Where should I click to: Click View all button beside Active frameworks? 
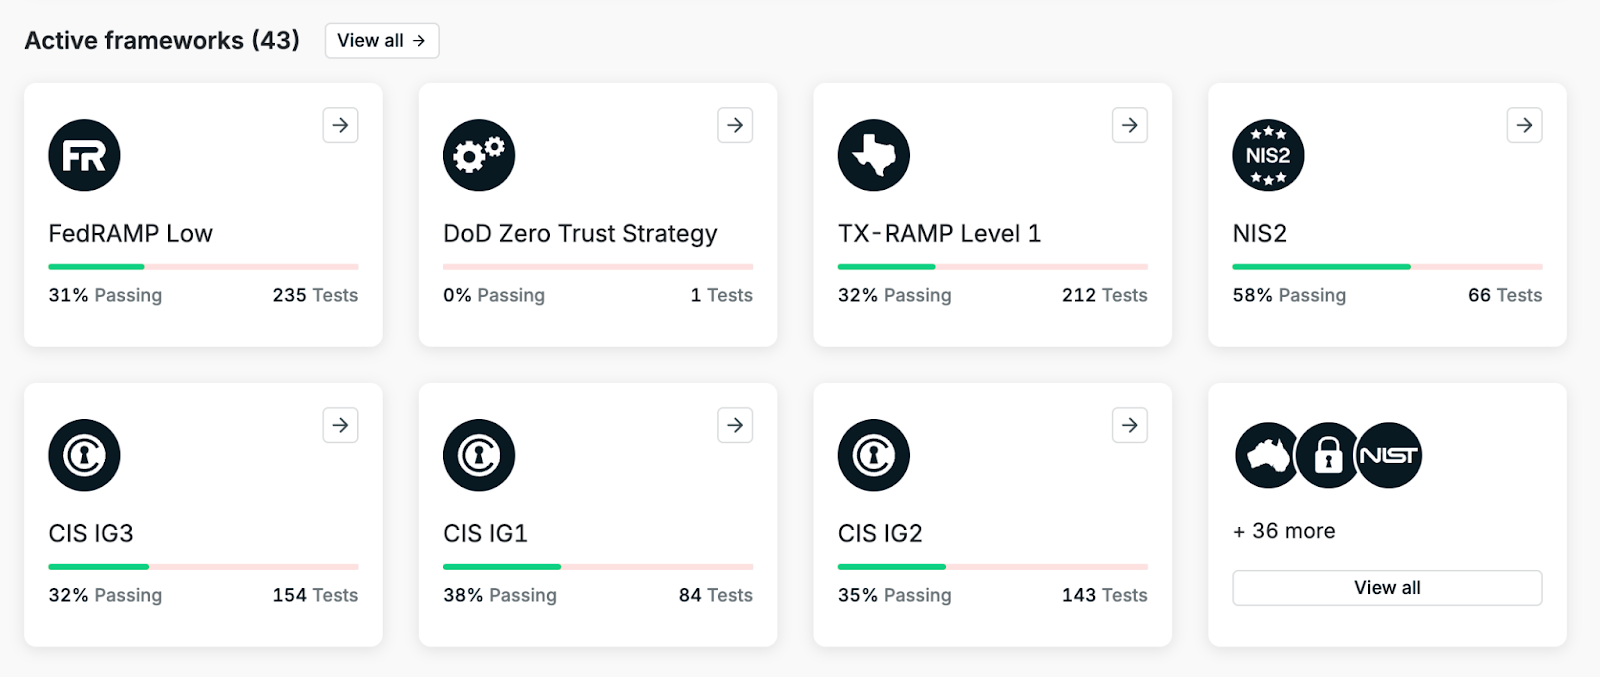tap(382, 40)
